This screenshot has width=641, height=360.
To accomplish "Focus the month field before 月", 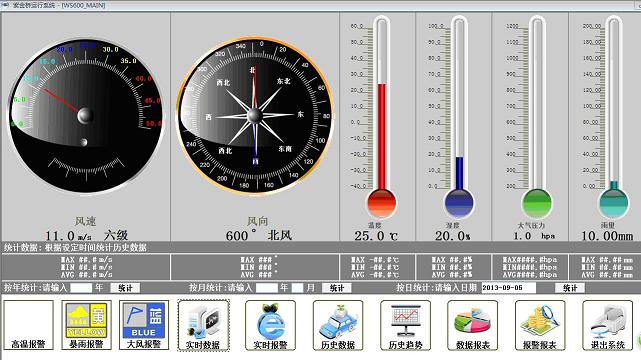I will [x=297, y=288].
